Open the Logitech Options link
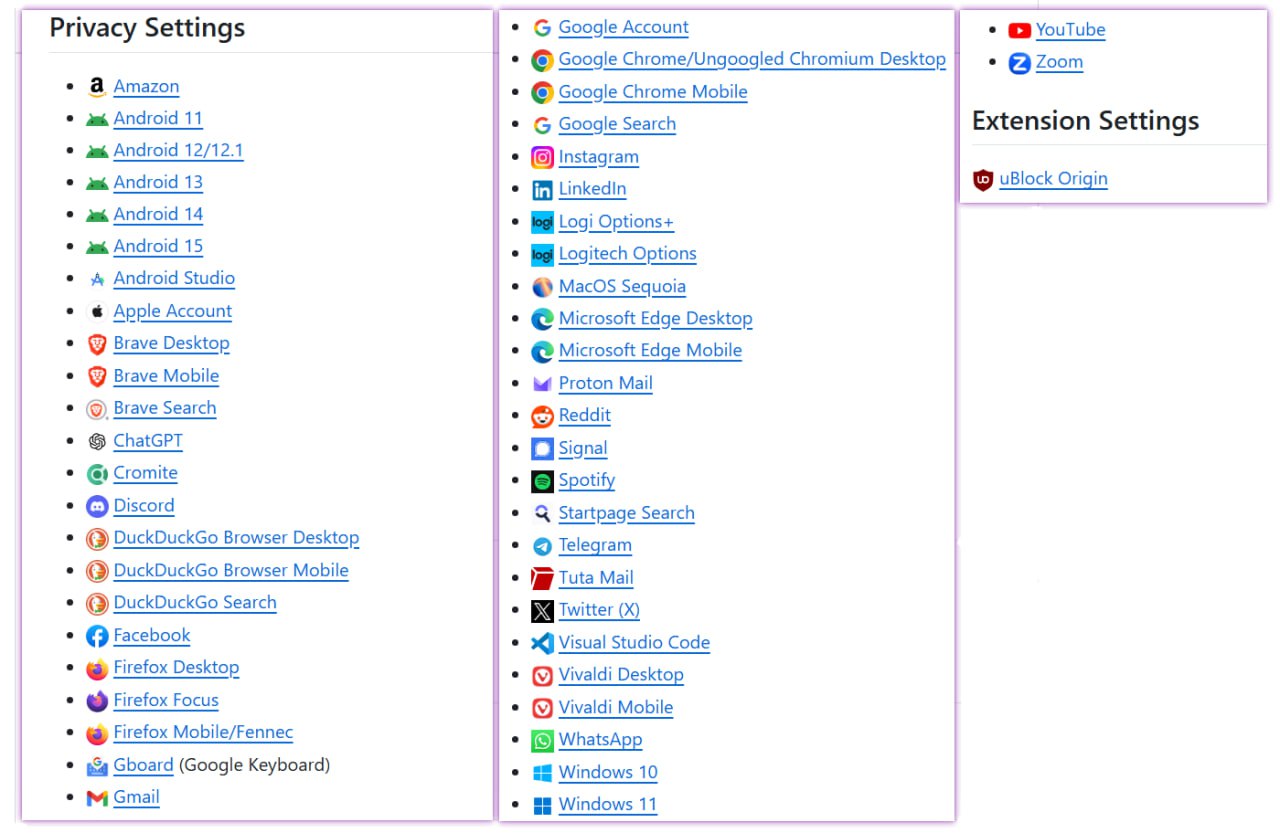 click(x=628, y=254)
